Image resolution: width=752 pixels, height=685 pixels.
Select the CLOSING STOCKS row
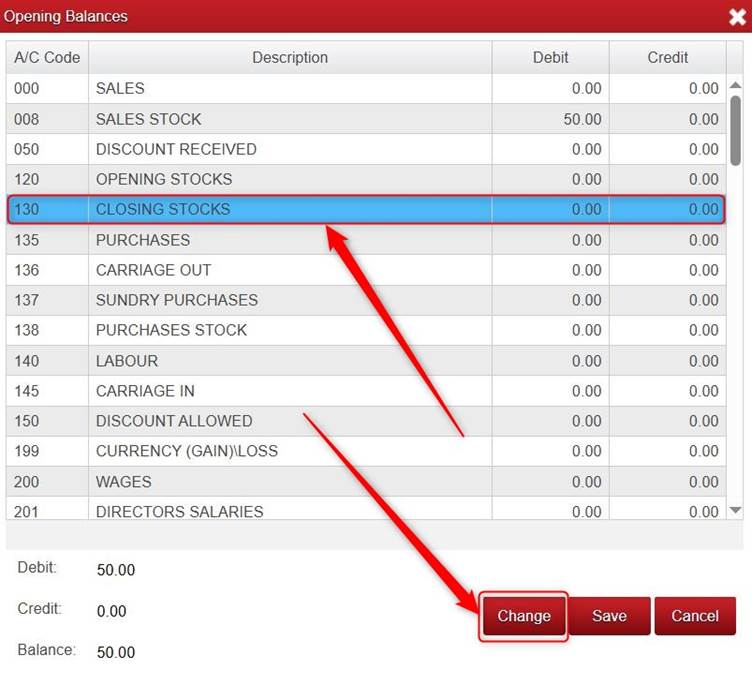point(366,209)
